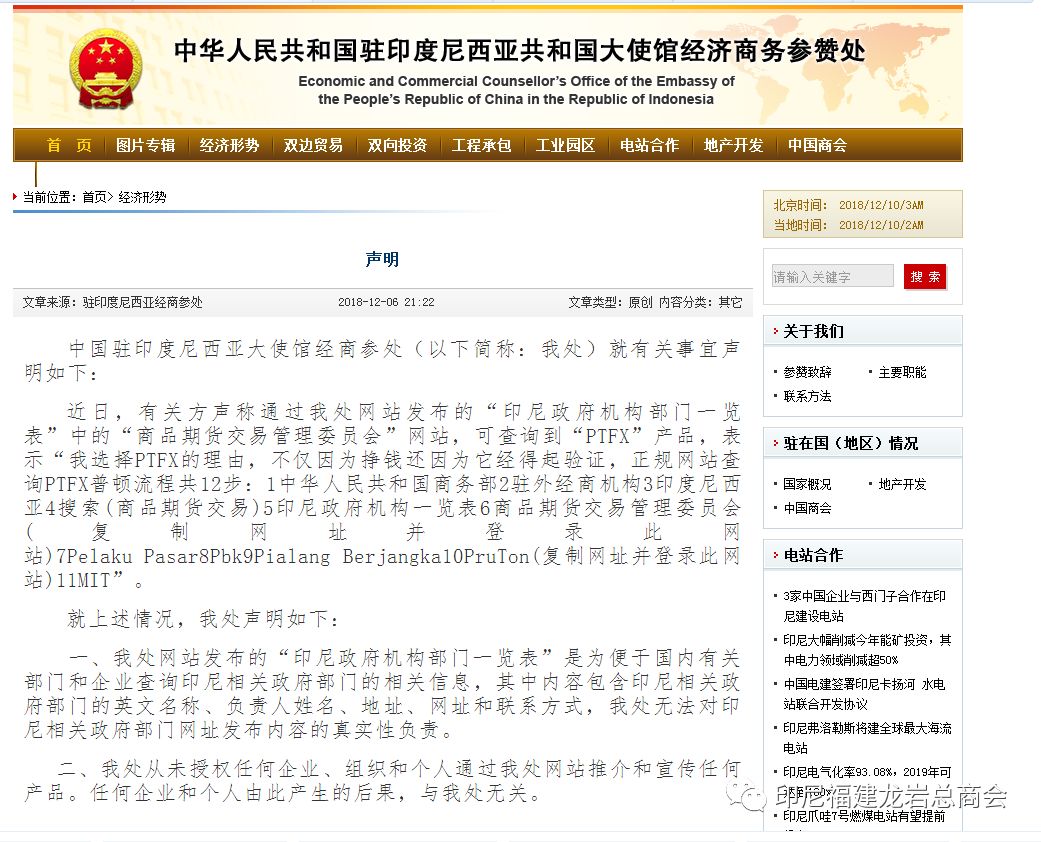Open the 联系方法 link
The height and width of the screenshot is (842, 1041).
pos(807,396)
